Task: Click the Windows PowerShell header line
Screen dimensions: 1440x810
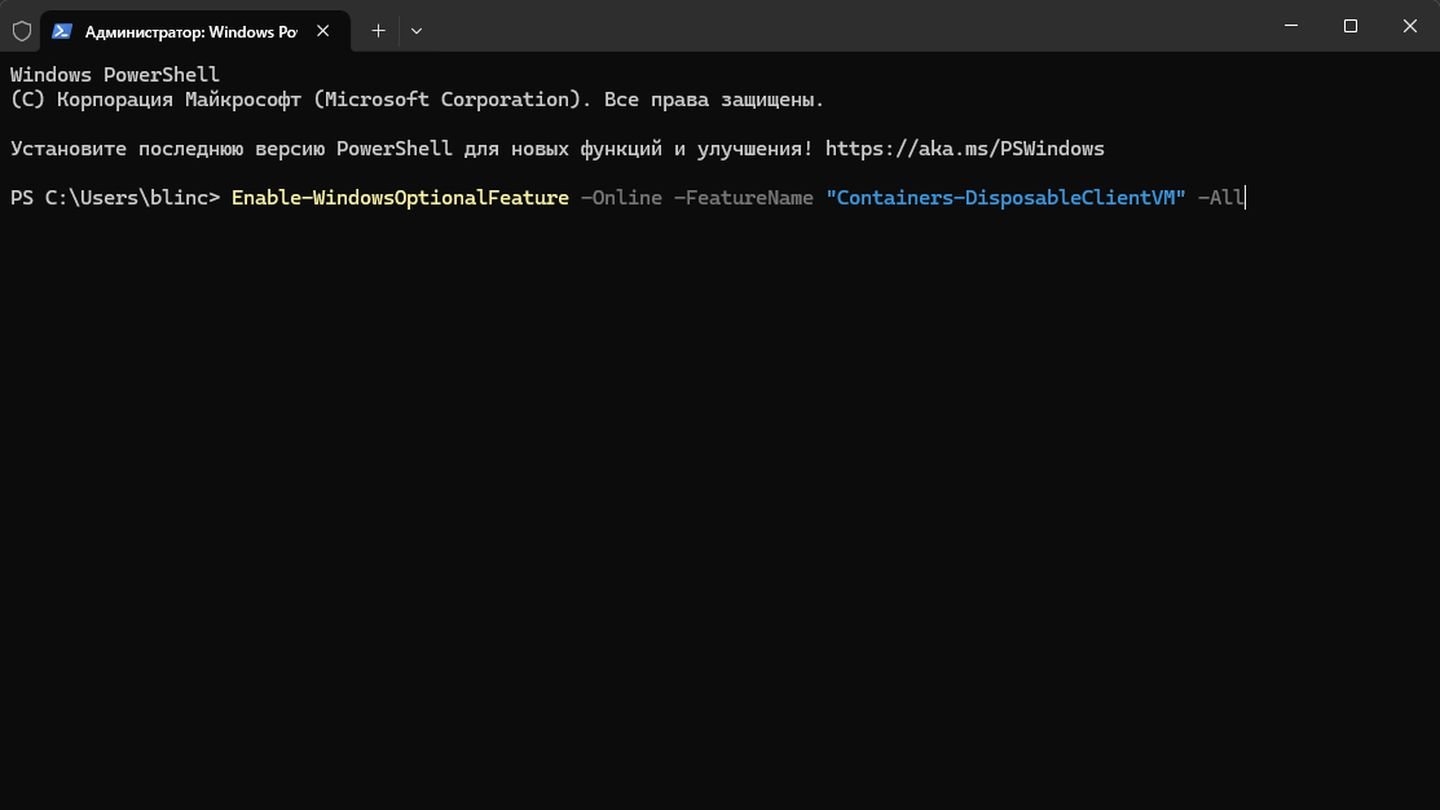Action: pos(115,75)
